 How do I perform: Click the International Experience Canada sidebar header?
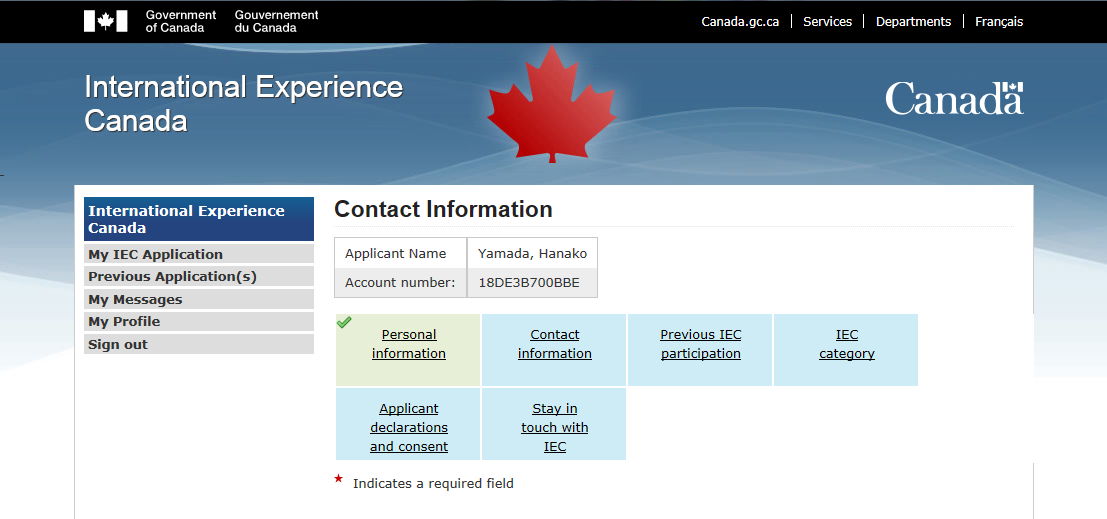(199, 219)
